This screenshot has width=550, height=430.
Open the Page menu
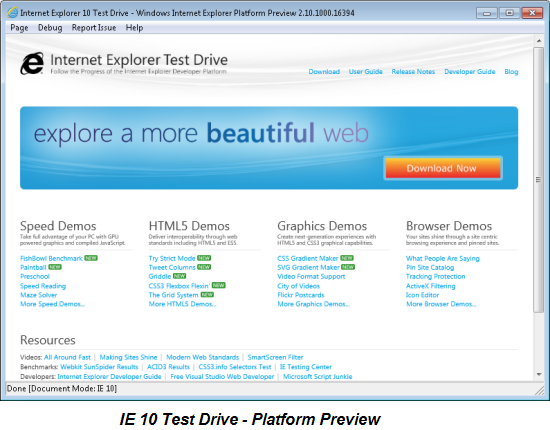pos(19,28)
